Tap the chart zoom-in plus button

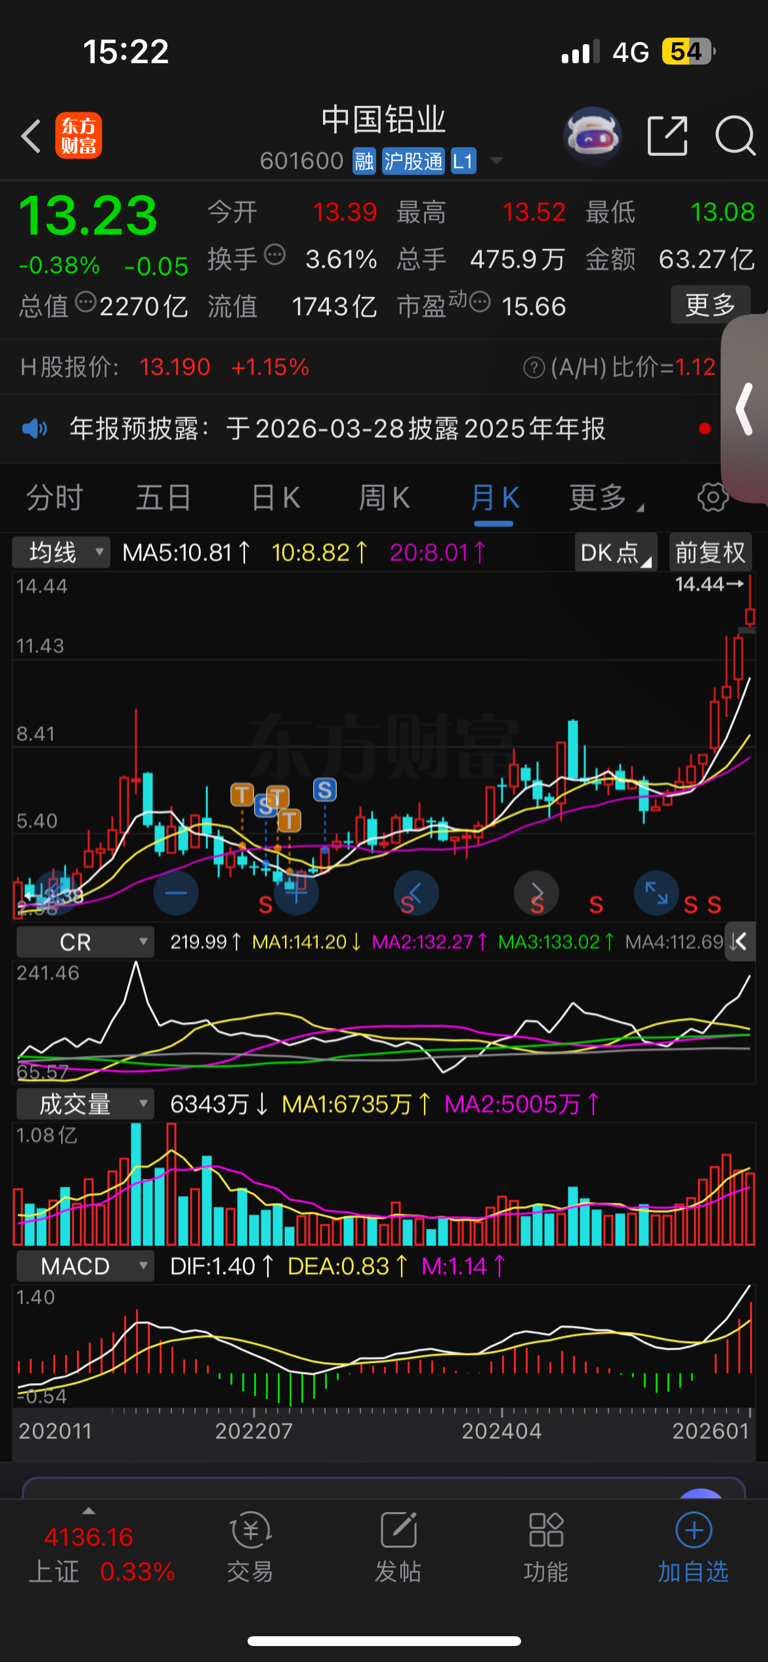tap(296, 893)
